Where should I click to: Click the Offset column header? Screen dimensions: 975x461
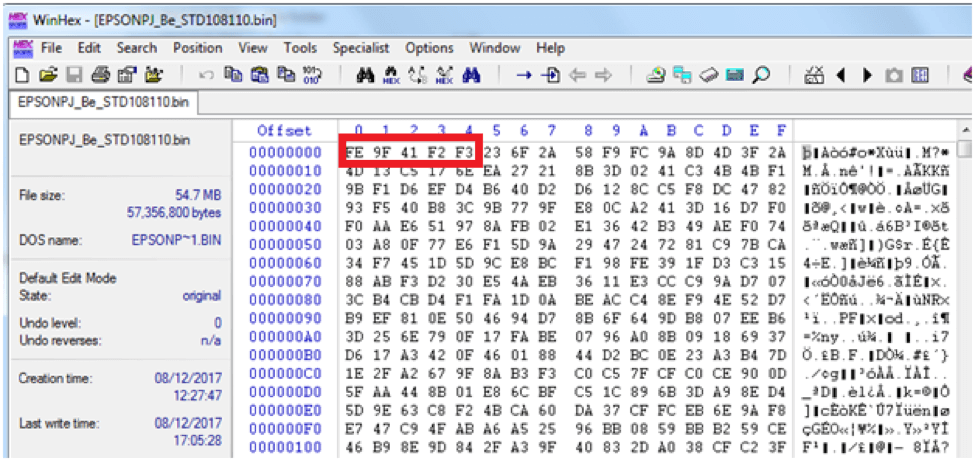284,131
